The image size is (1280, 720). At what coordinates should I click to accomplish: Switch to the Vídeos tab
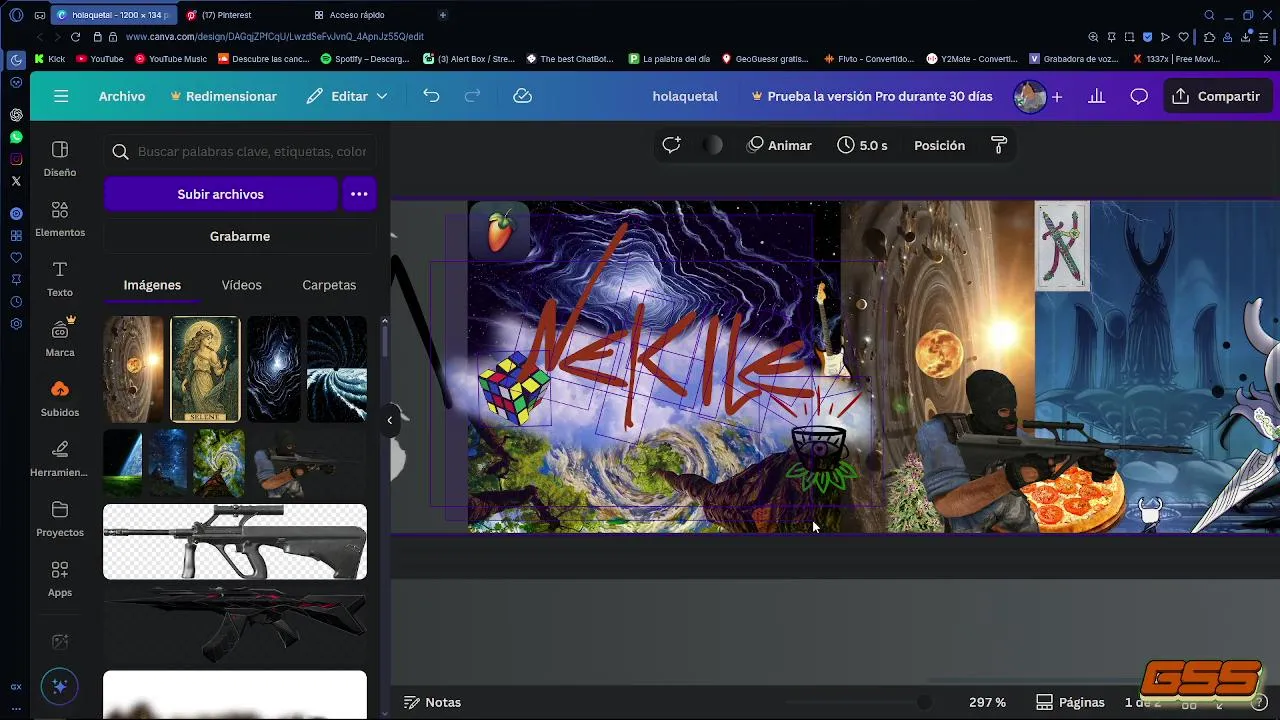[x=241, y=285]
